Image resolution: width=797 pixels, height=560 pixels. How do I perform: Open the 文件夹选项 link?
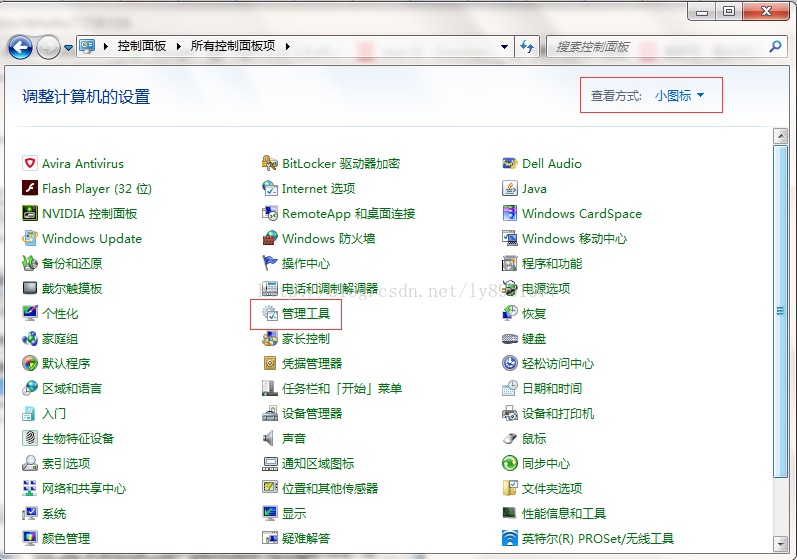pos(552,488)
